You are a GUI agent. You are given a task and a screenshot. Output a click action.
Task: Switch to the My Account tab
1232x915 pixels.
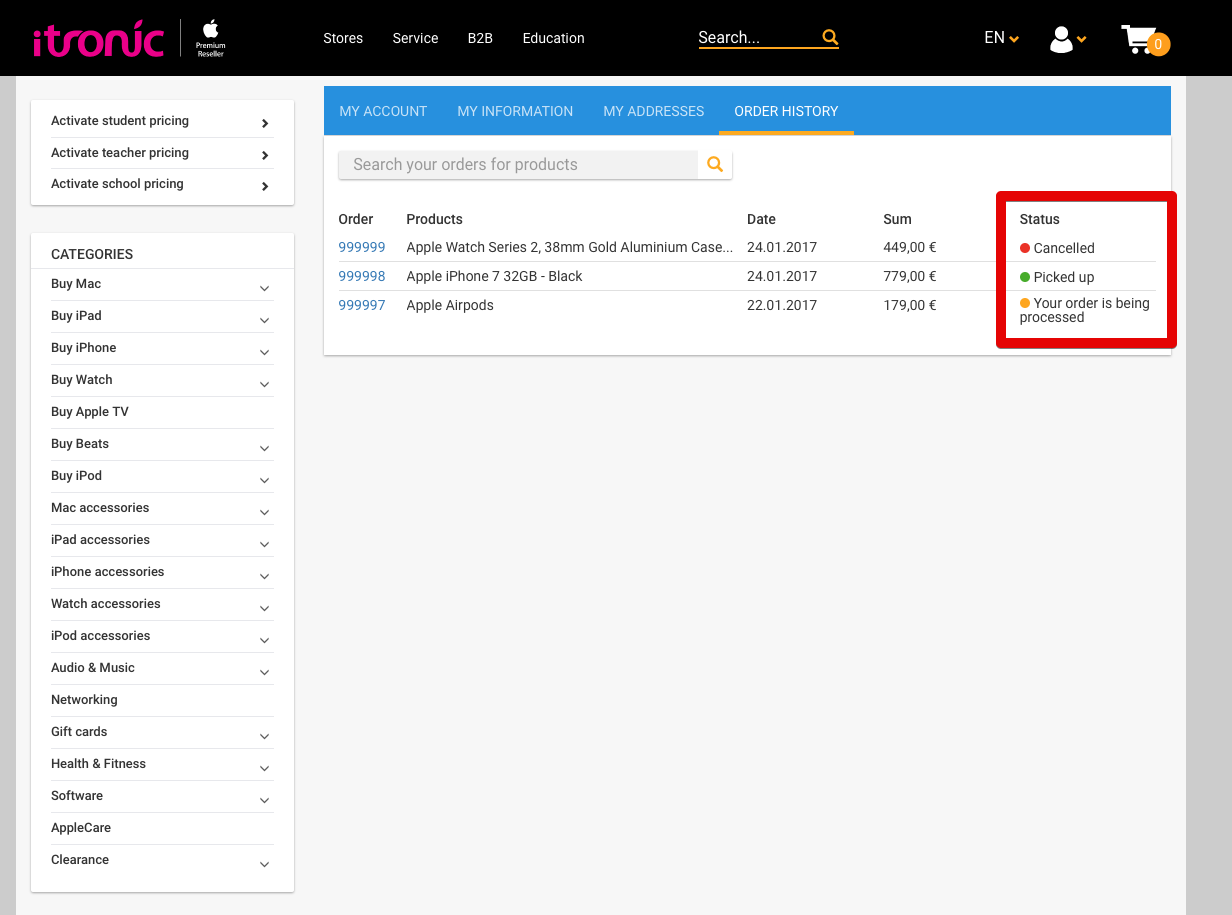pyautogui.click(x=383, y=111)
